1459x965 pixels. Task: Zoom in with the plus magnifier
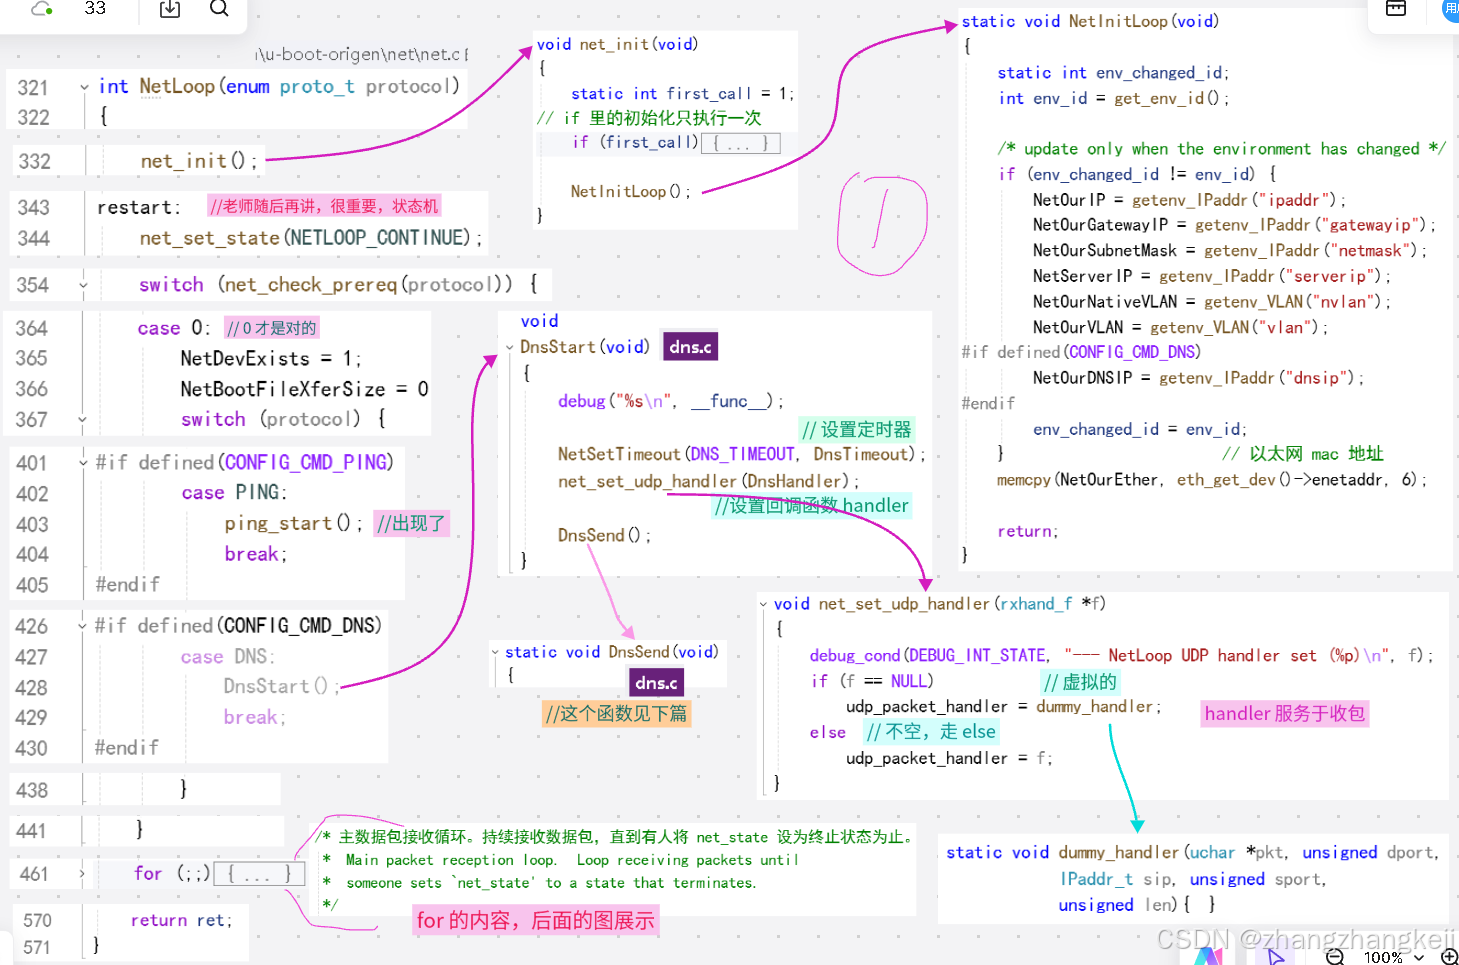pyautogui.click(x=1449, y=957)
